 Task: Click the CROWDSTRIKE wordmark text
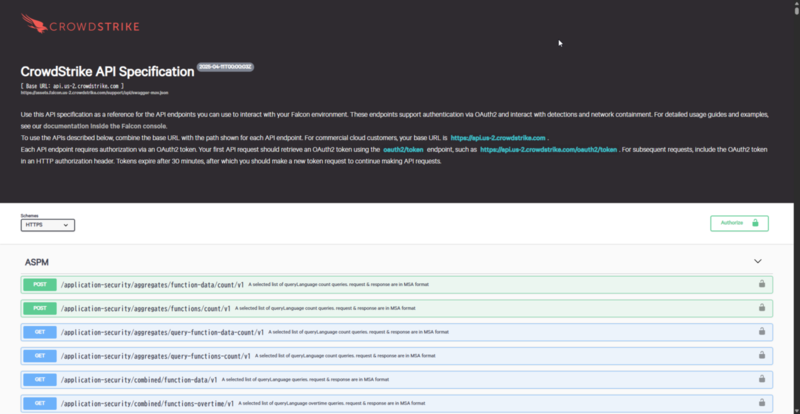point(94,27)
